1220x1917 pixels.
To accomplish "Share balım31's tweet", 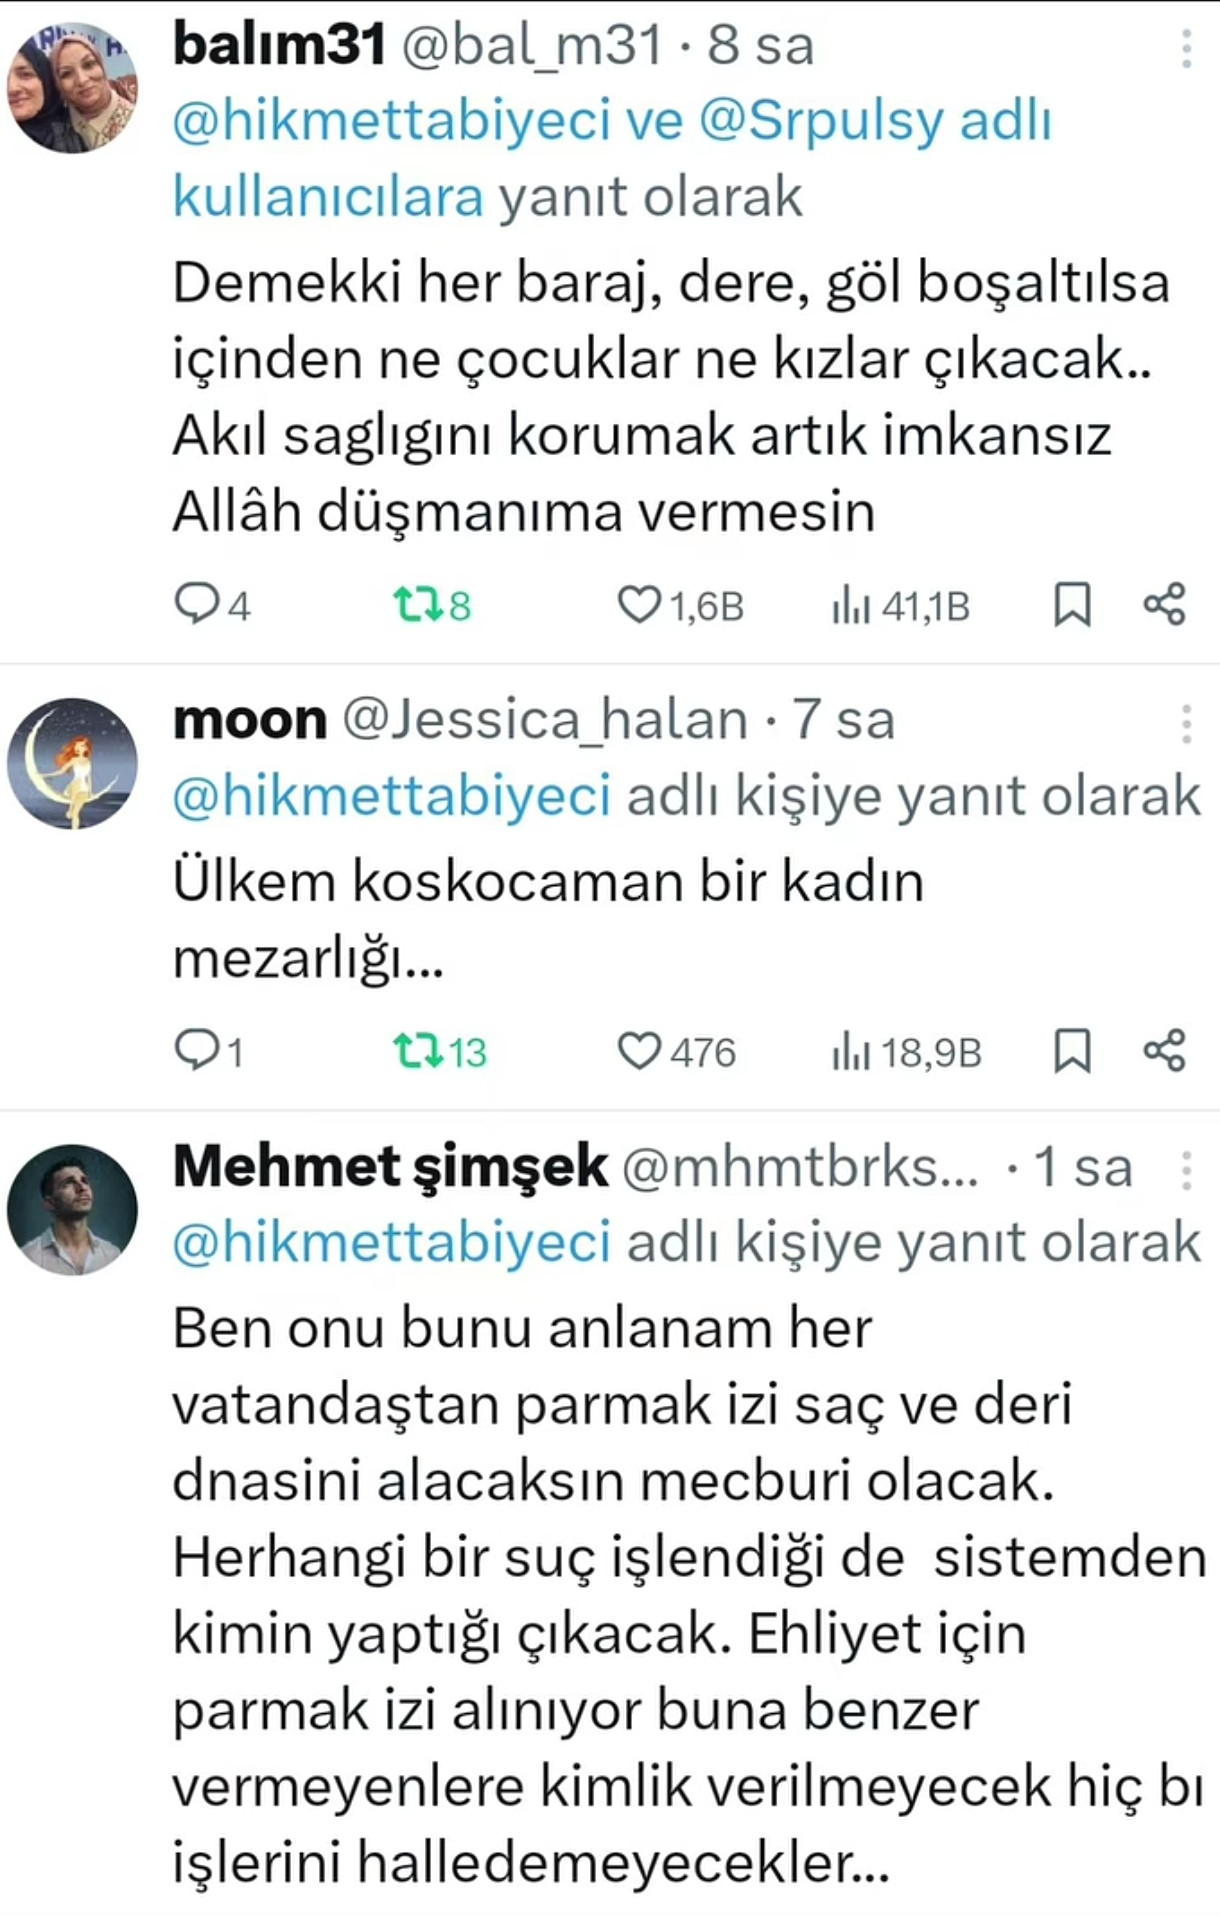I will [x=1165, y=604].
